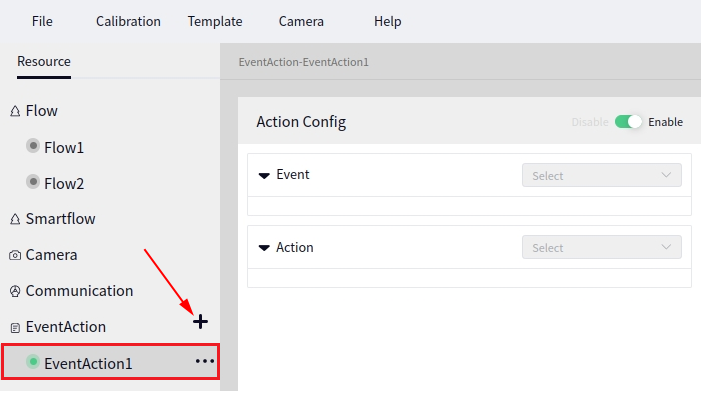The width and height of the screenshot is (701, 393).
Task: Click the Enable label
Action: (665, 122)
